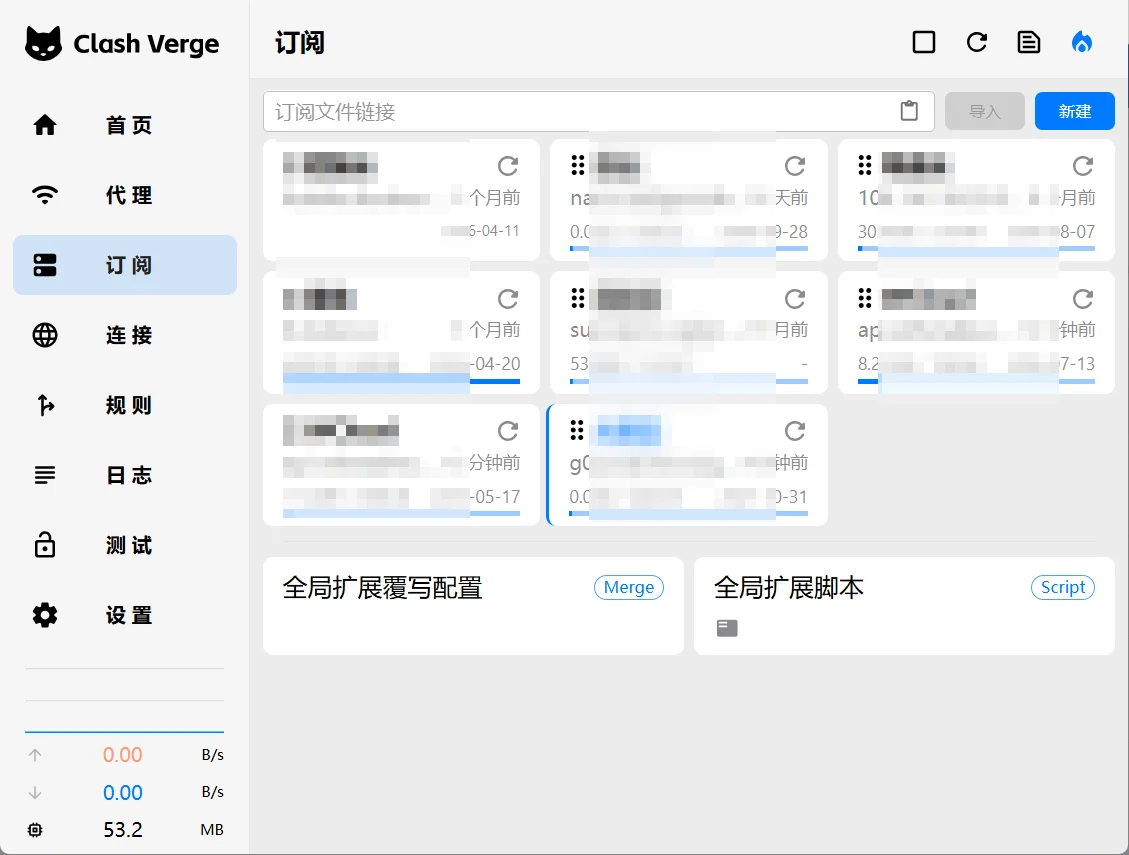This screenshot has height=855, width=1129.
Task: Grab drag handle of the su profile
Action: (577, 298)
